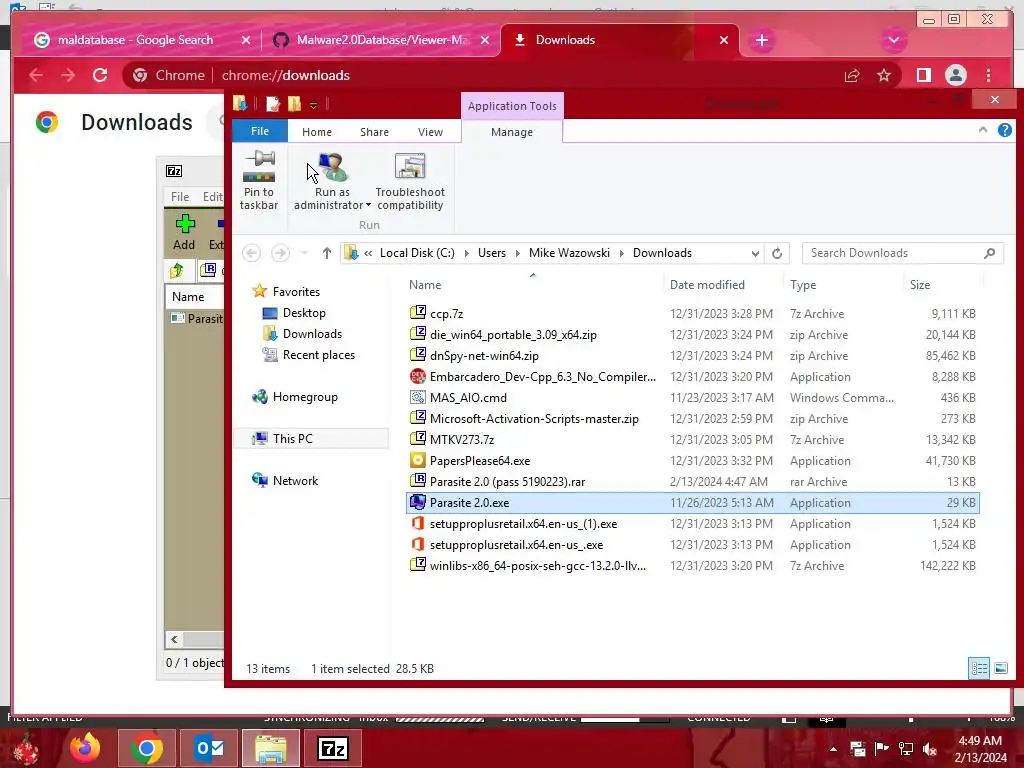Expand the hidden path chevron in address bar
Screen dimensions: 1024x768
pos(368,253)
